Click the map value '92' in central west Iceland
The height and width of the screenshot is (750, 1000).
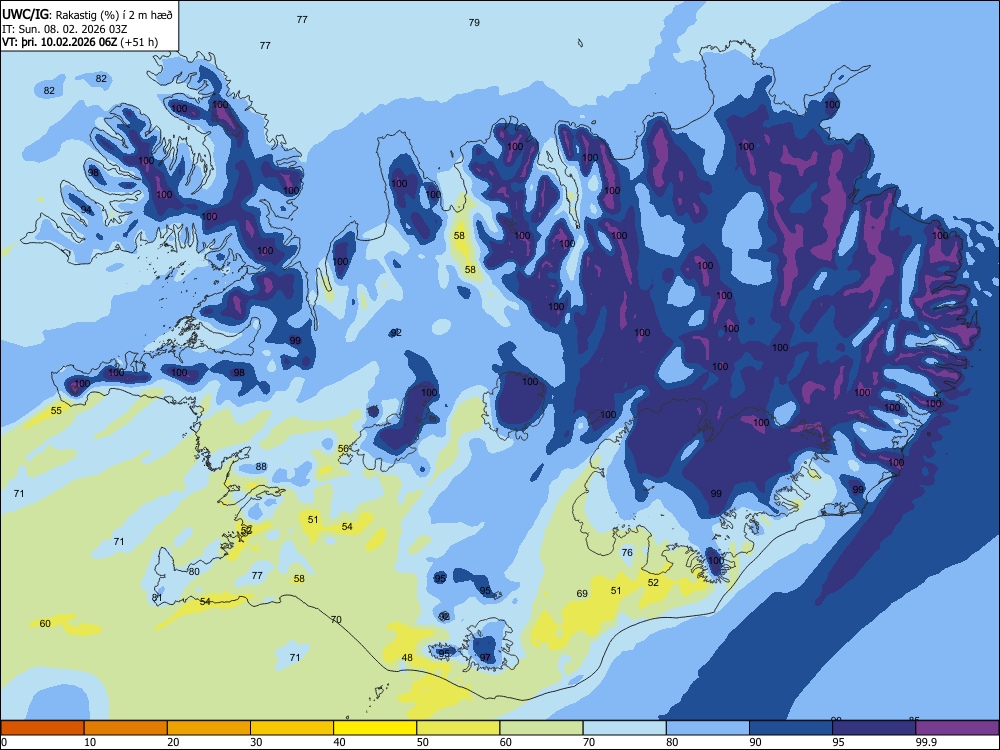(x=396, y=332)
